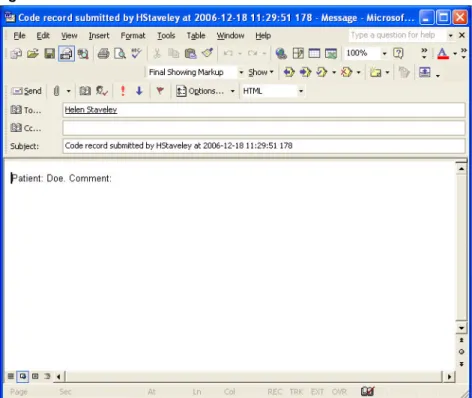Click the red message flag icon

tap(160, 91)
